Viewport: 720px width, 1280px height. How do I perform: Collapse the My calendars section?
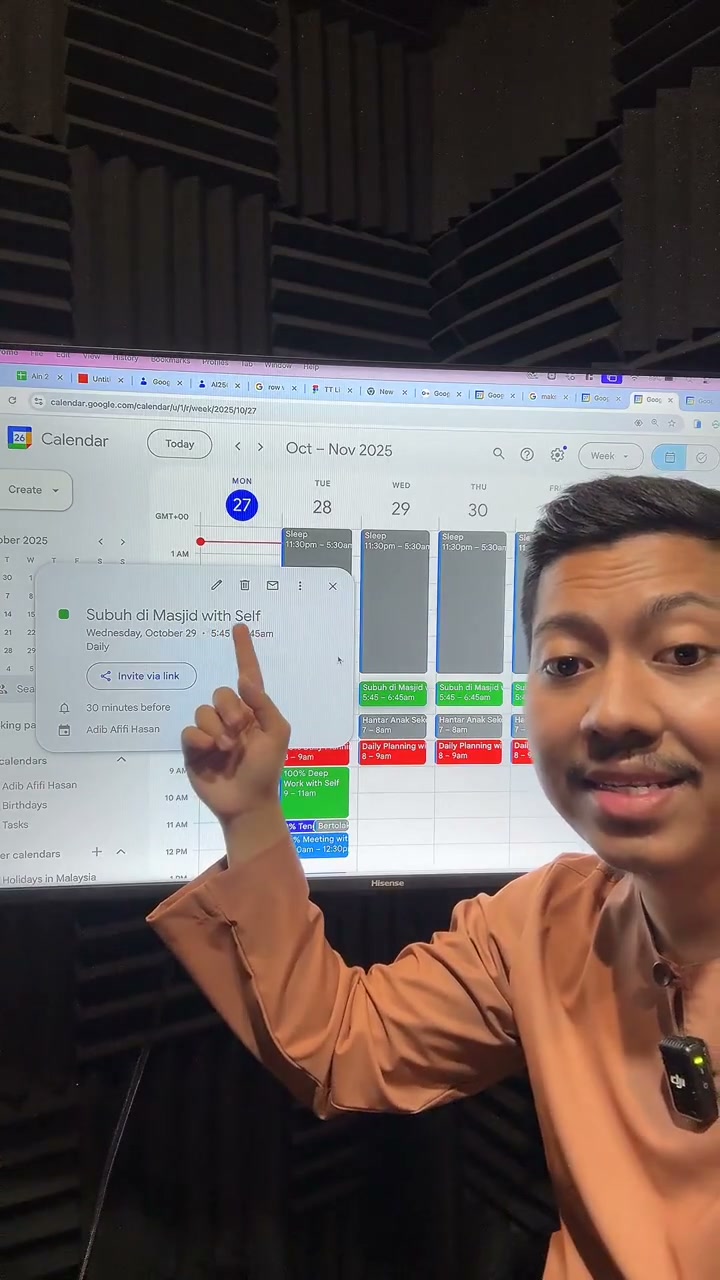point(121,760)
